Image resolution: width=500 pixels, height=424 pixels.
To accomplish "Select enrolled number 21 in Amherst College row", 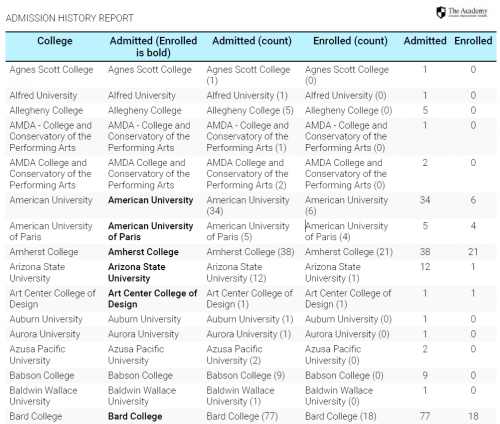I will tap(473, 252).
